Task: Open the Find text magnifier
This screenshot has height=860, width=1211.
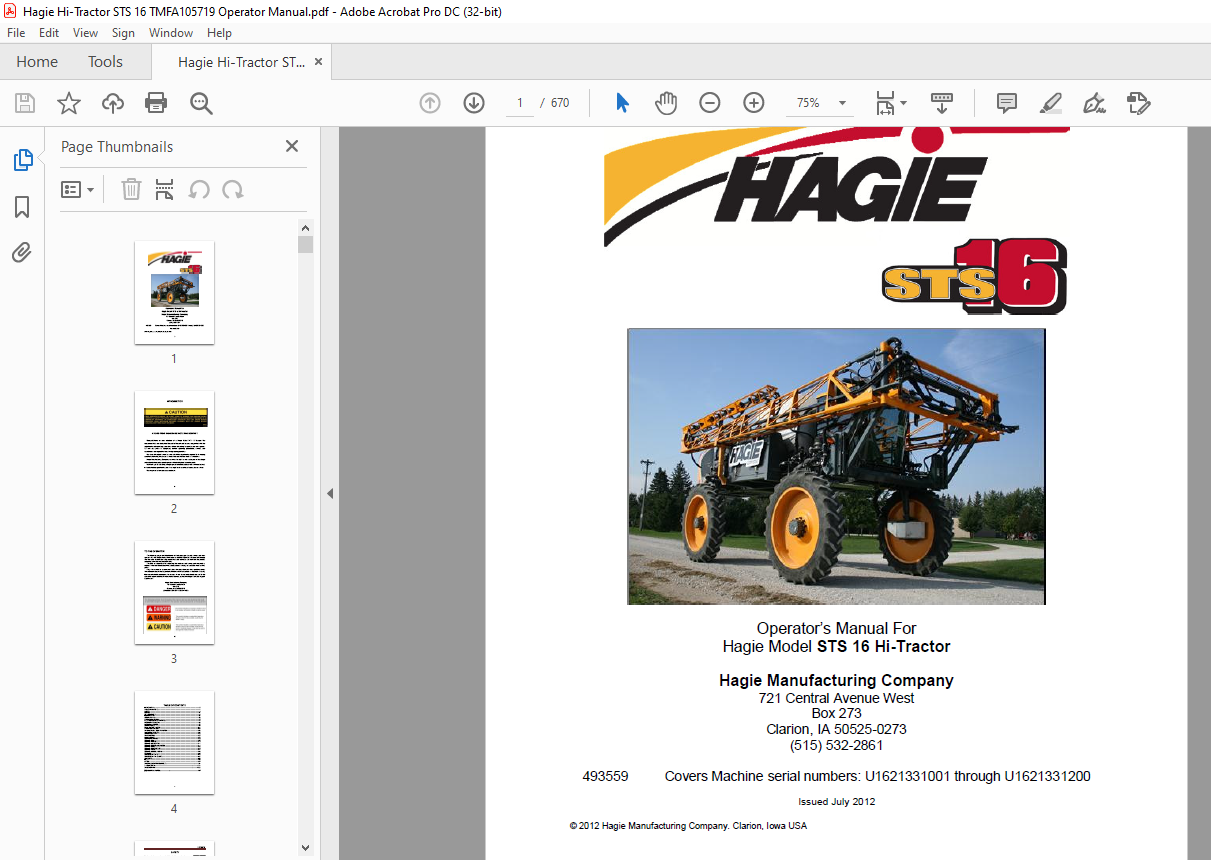Action: 201,103
